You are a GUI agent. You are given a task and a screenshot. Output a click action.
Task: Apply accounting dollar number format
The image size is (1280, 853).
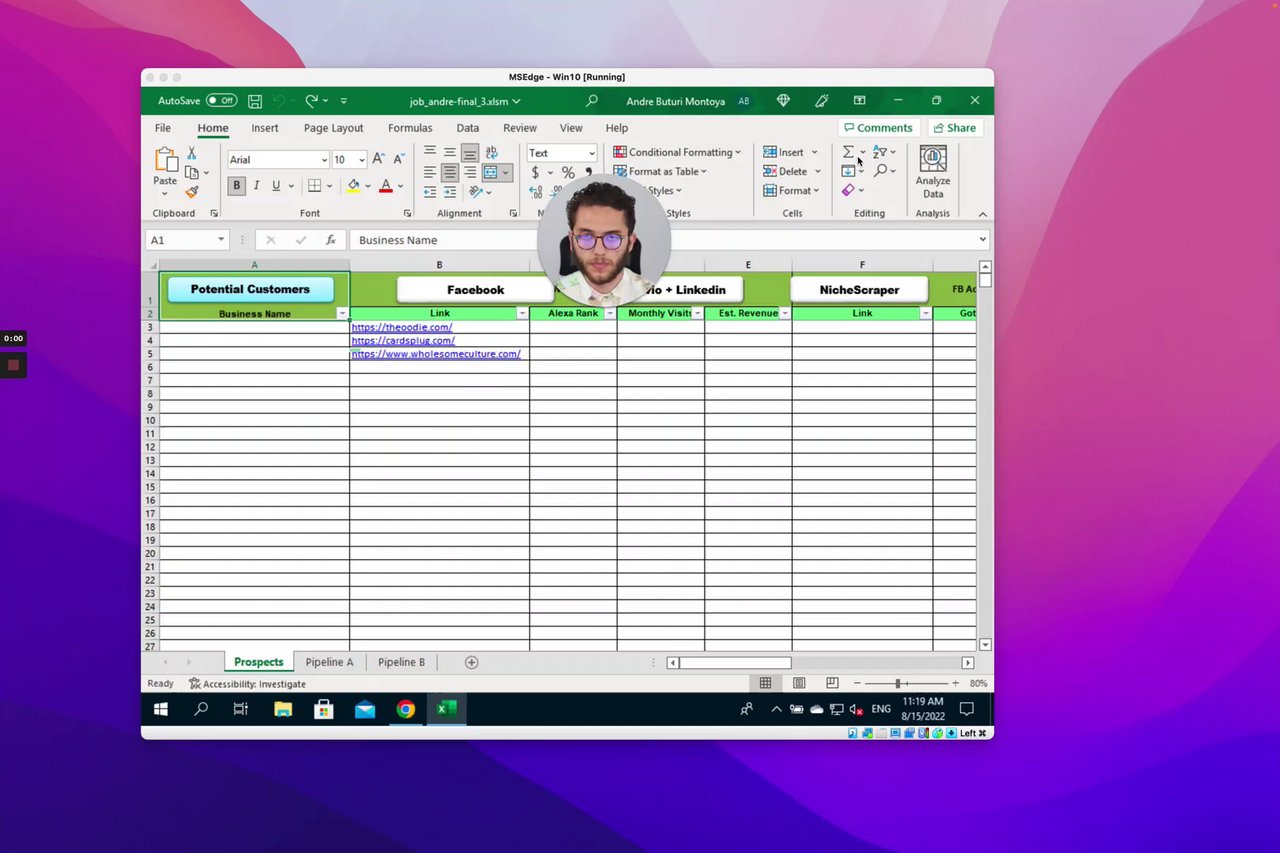[535, 173]
